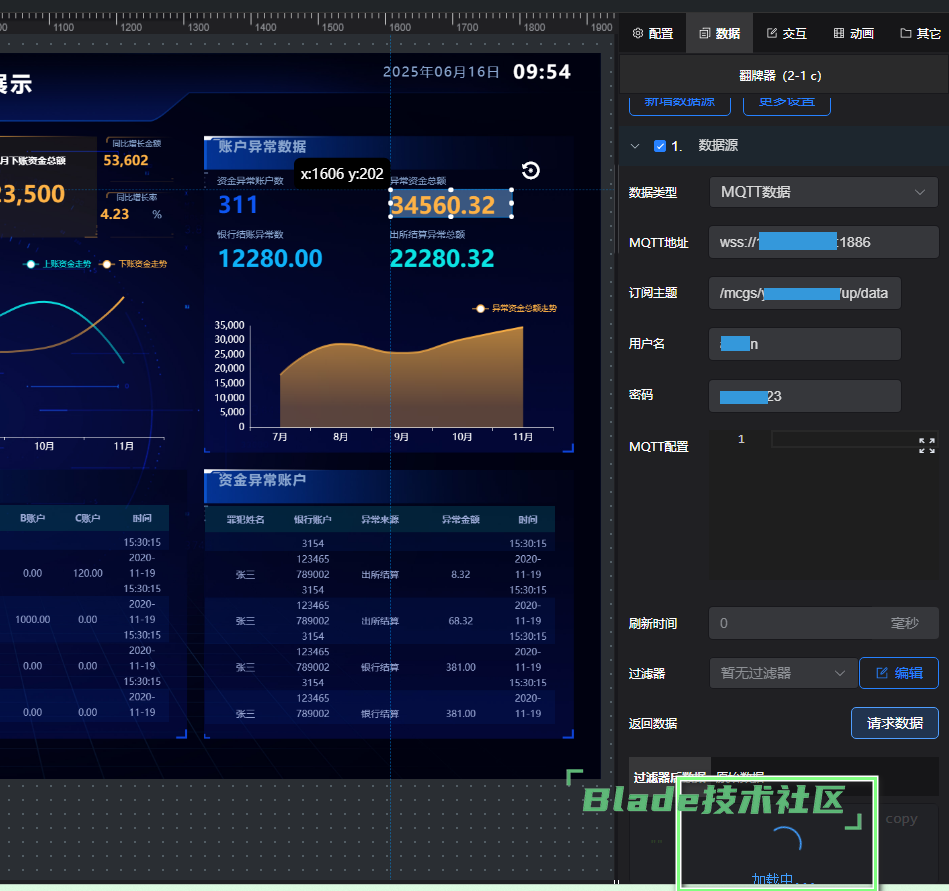Viewport: 949px width, 891px height.
Task: Click the 资金异常账户数 label
Action: click(250, 181)
